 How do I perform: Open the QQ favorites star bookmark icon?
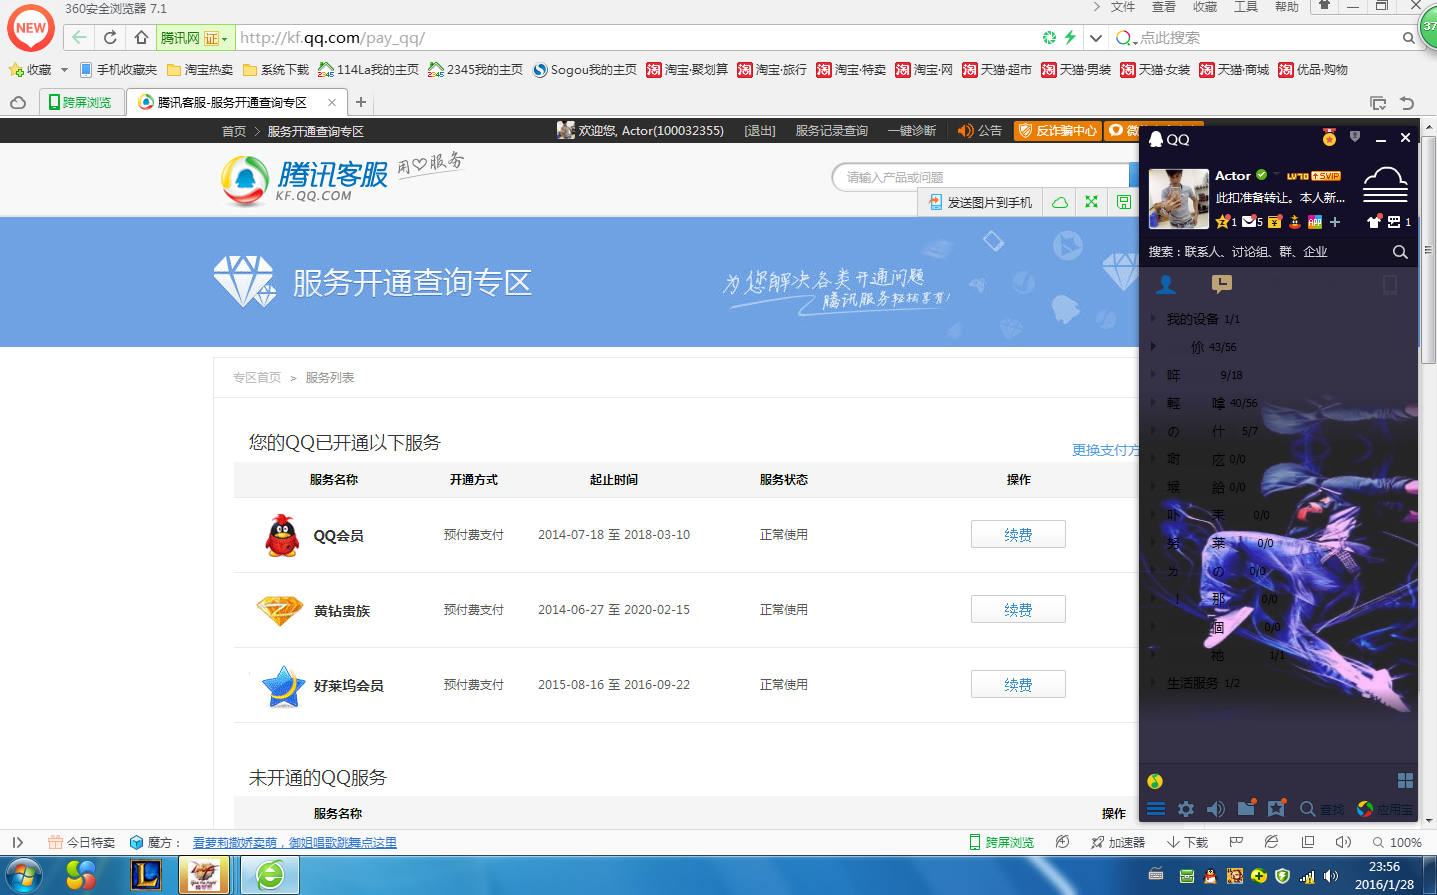[1276, 808]
